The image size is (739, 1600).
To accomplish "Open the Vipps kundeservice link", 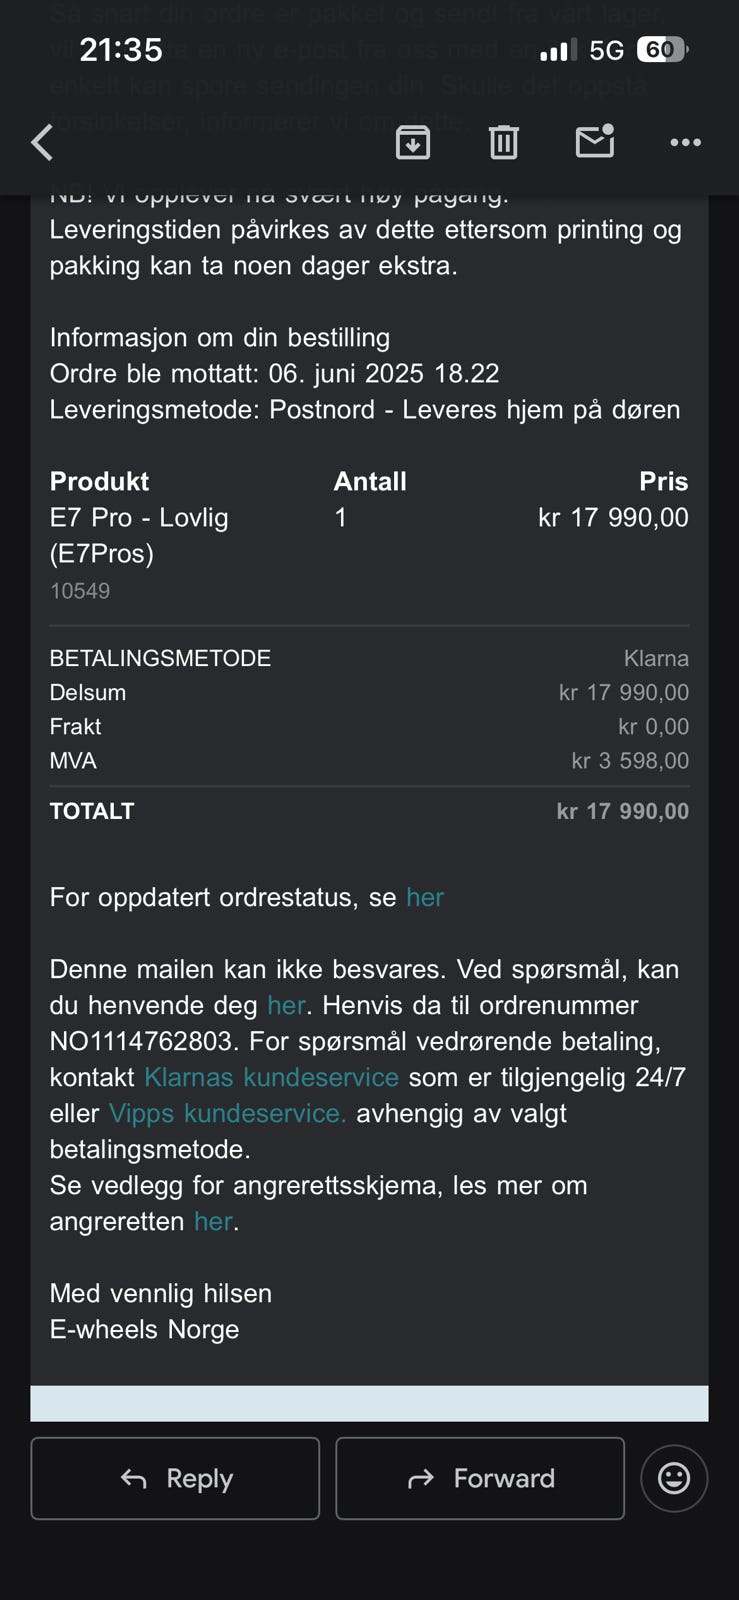I will (x=227, y=1113).
